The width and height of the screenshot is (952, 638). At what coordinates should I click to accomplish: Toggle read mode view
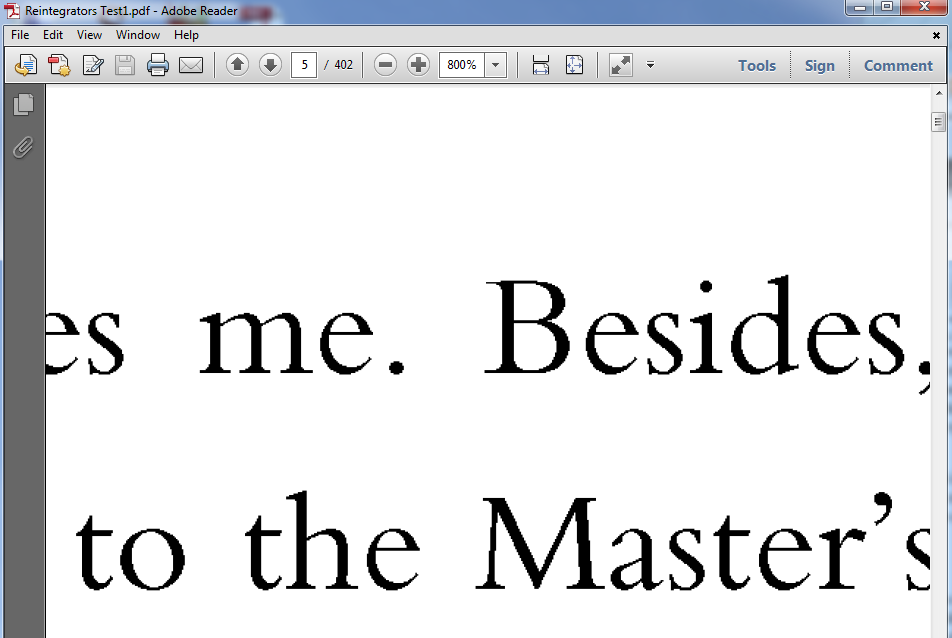(621, 66)
